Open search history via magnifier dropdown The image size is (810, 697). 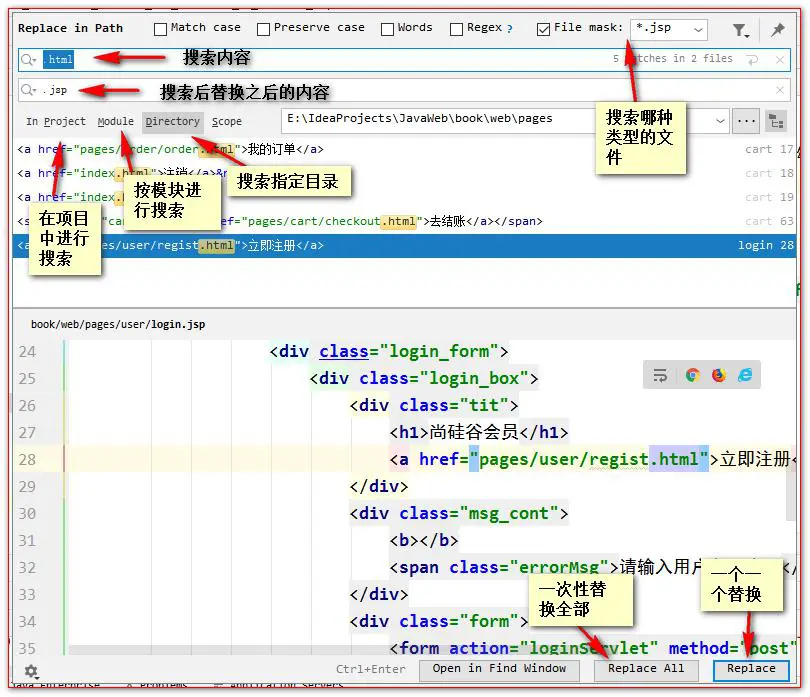[29, 60]
